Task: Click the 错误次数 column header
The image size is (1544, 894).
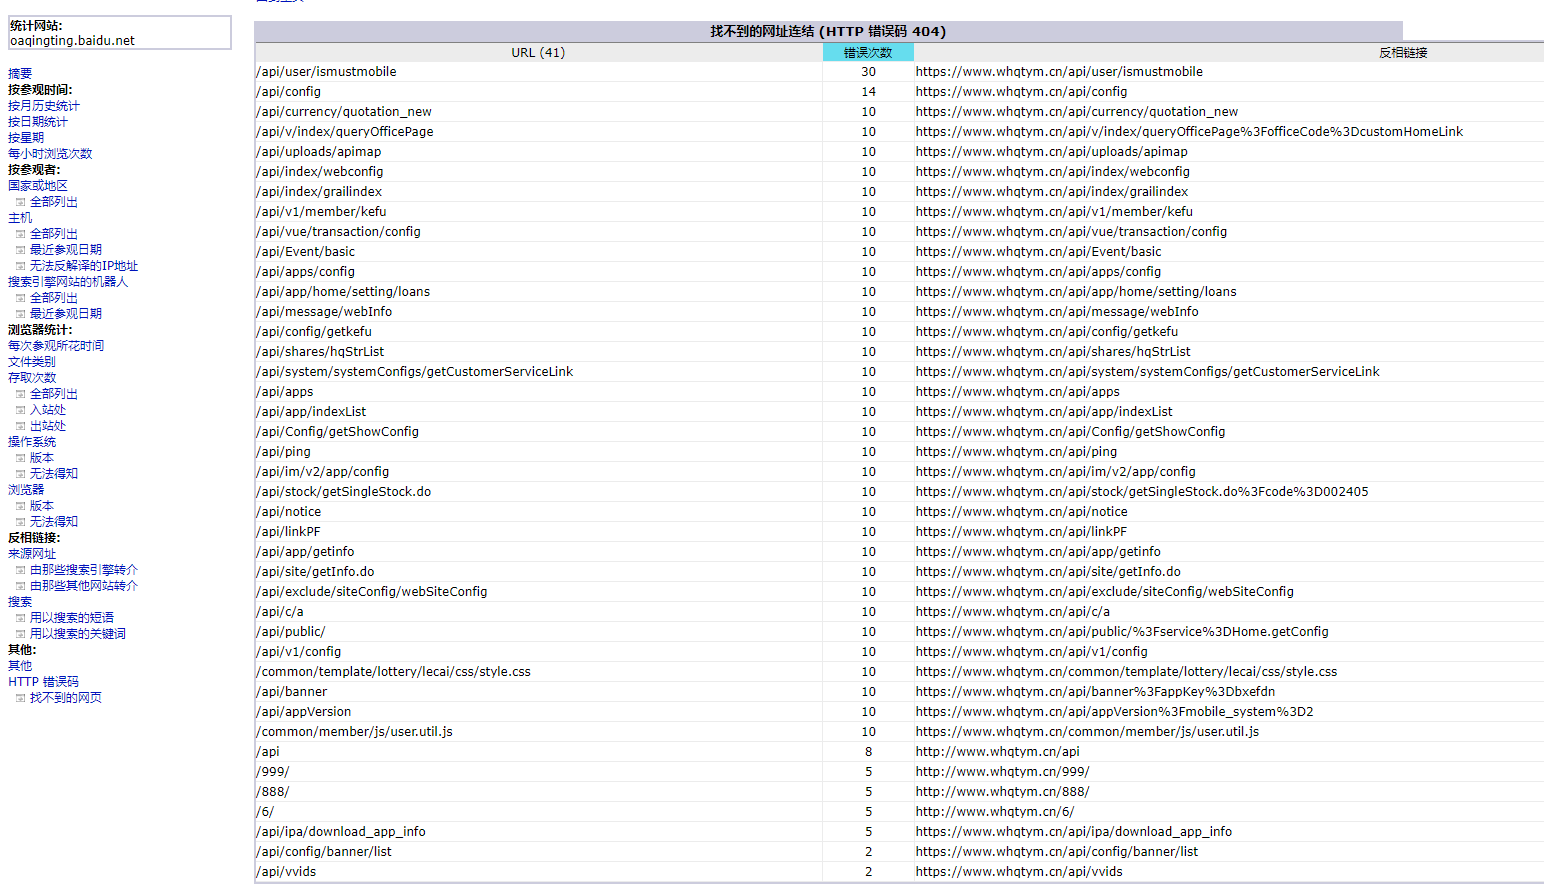Action: (867, 53)
